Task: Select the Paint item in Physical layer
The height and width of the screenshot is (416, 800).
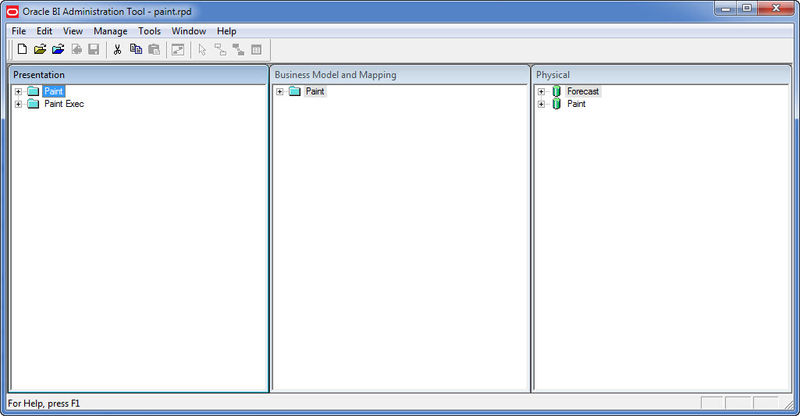Action: (x=576, y=104)
